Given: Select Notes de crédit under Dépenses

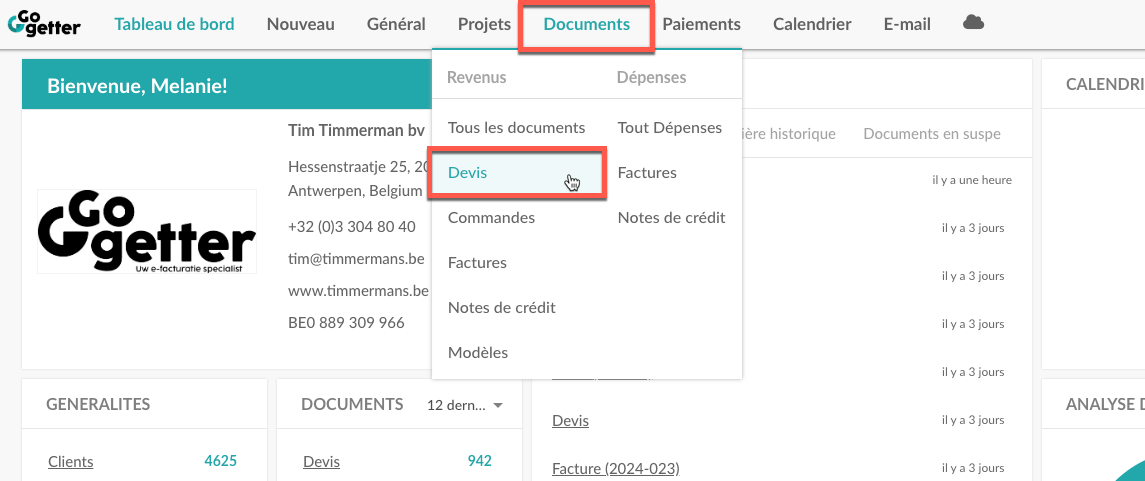Looking at the screenshot, I should click(x=672, y=218).
